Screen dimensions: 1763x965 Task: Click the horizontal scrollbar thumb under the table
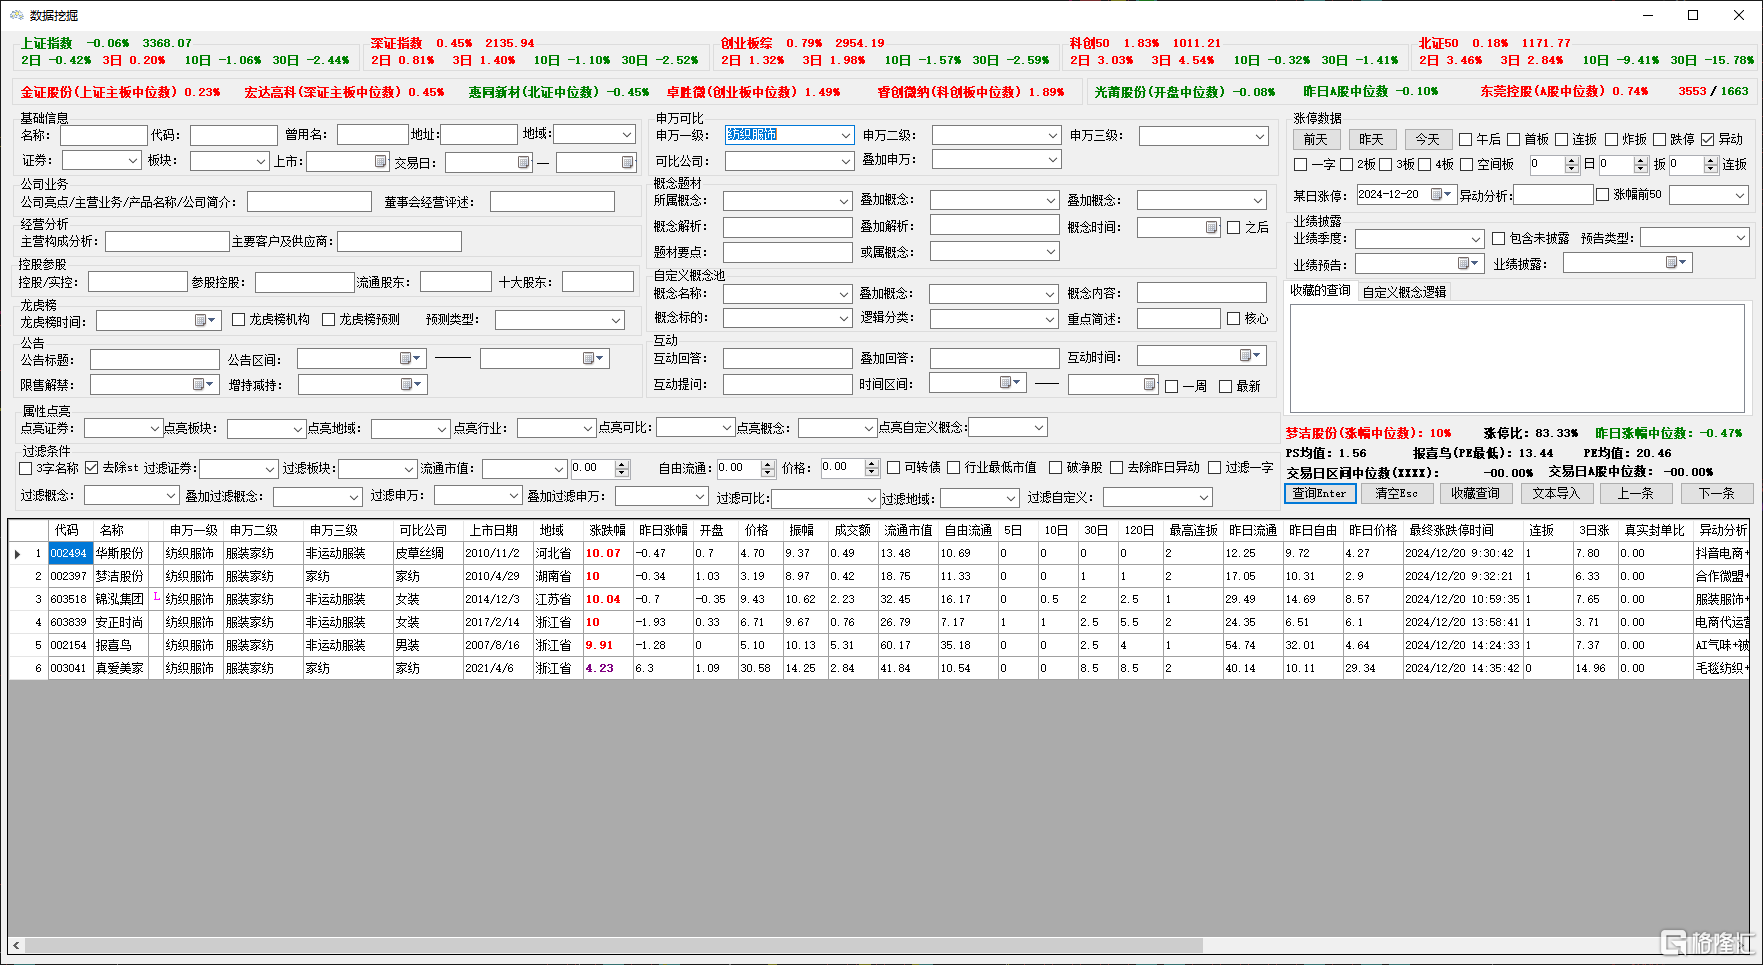pyautogui.click(x=613, y=945)
